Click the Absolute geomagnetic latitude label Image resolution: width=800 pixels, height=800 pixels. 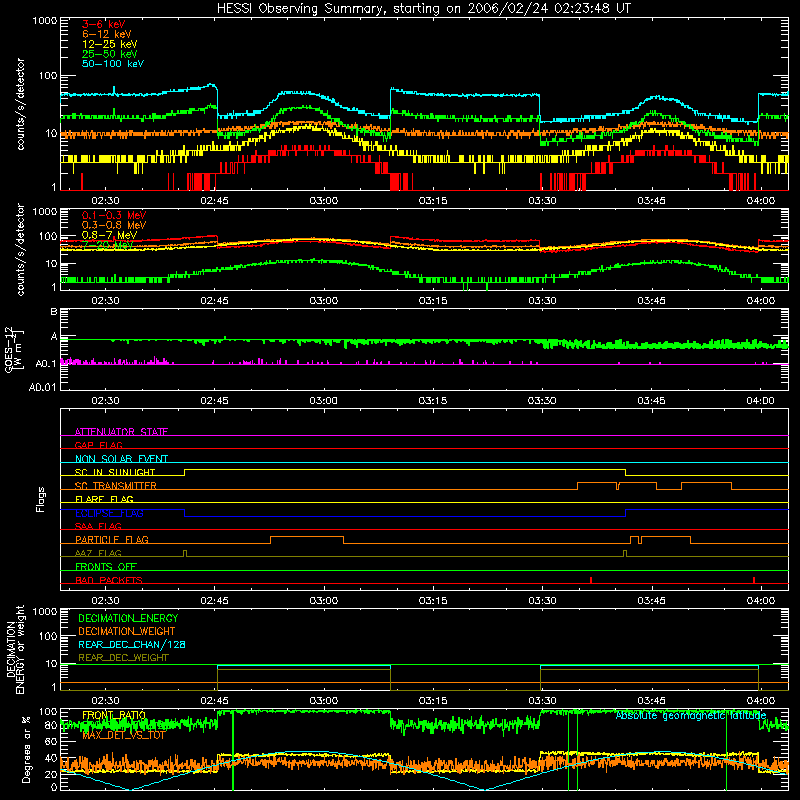coord(691,715)
